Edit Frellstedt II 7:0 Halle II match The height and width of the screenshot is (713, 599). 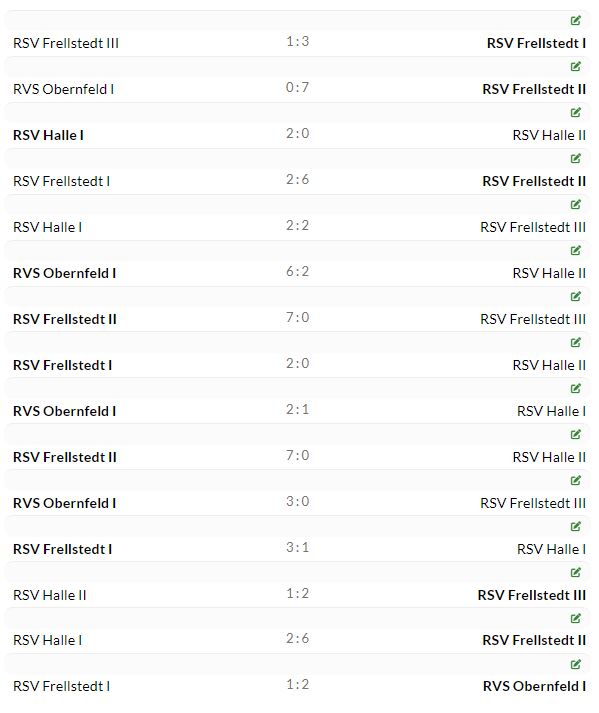575,434
